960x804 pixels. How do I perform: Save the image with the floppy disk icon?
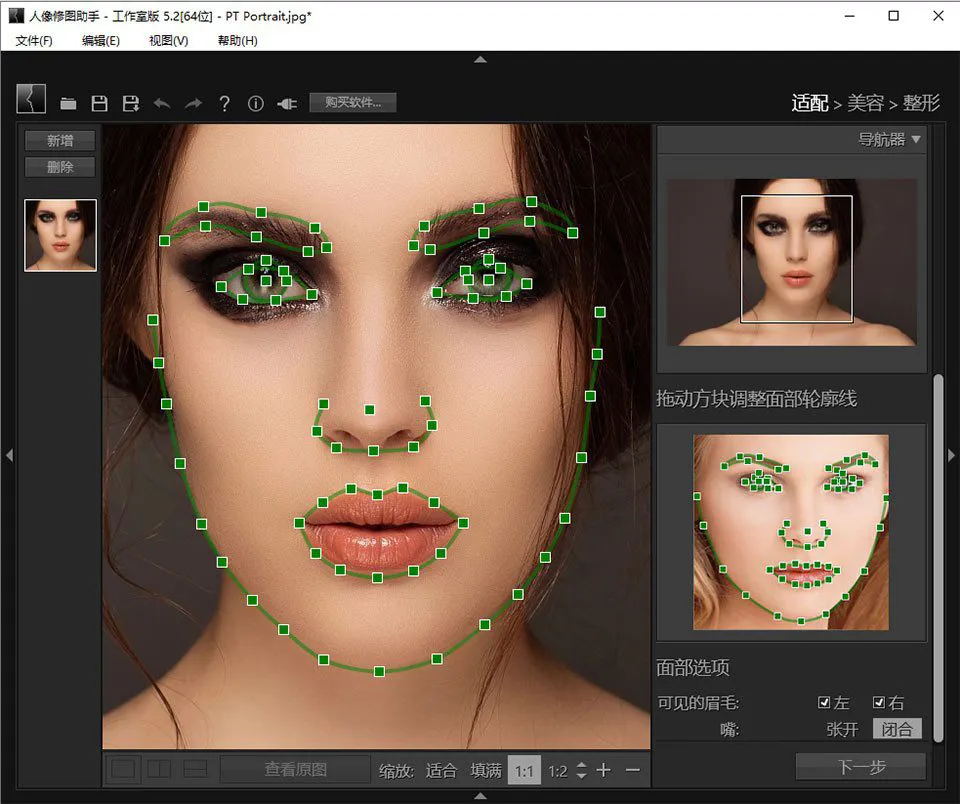pos(99,103)
